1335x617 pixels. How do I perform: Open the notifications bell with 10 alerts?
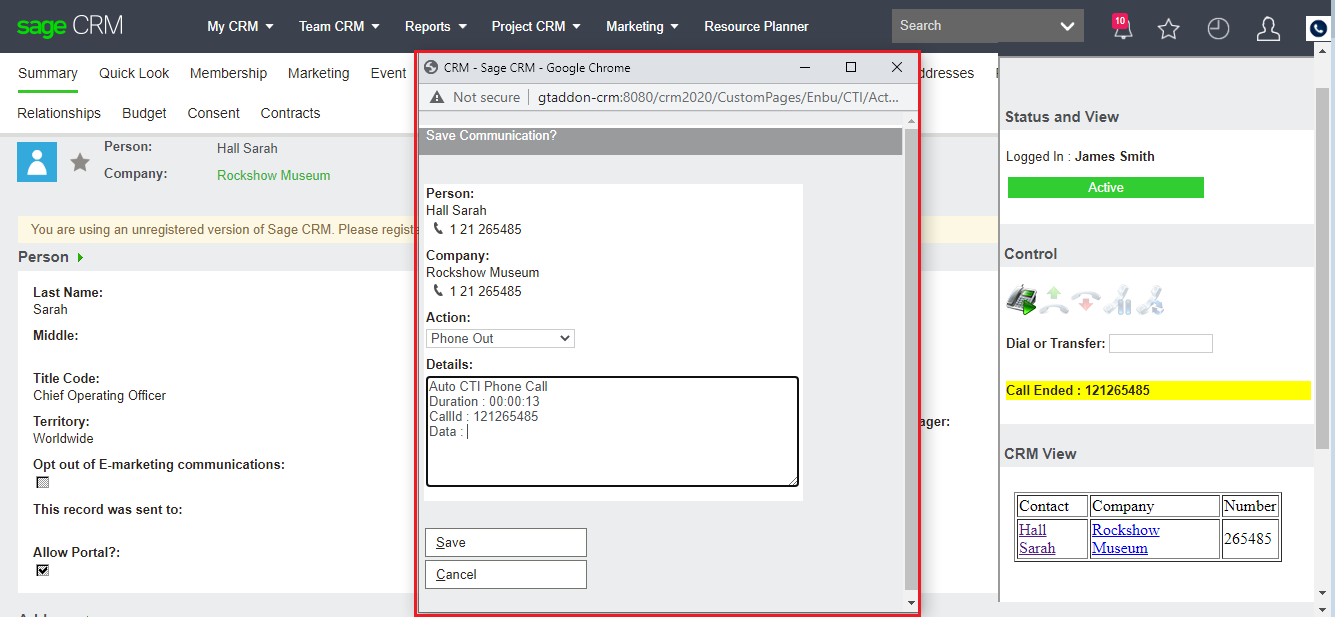1122,27
